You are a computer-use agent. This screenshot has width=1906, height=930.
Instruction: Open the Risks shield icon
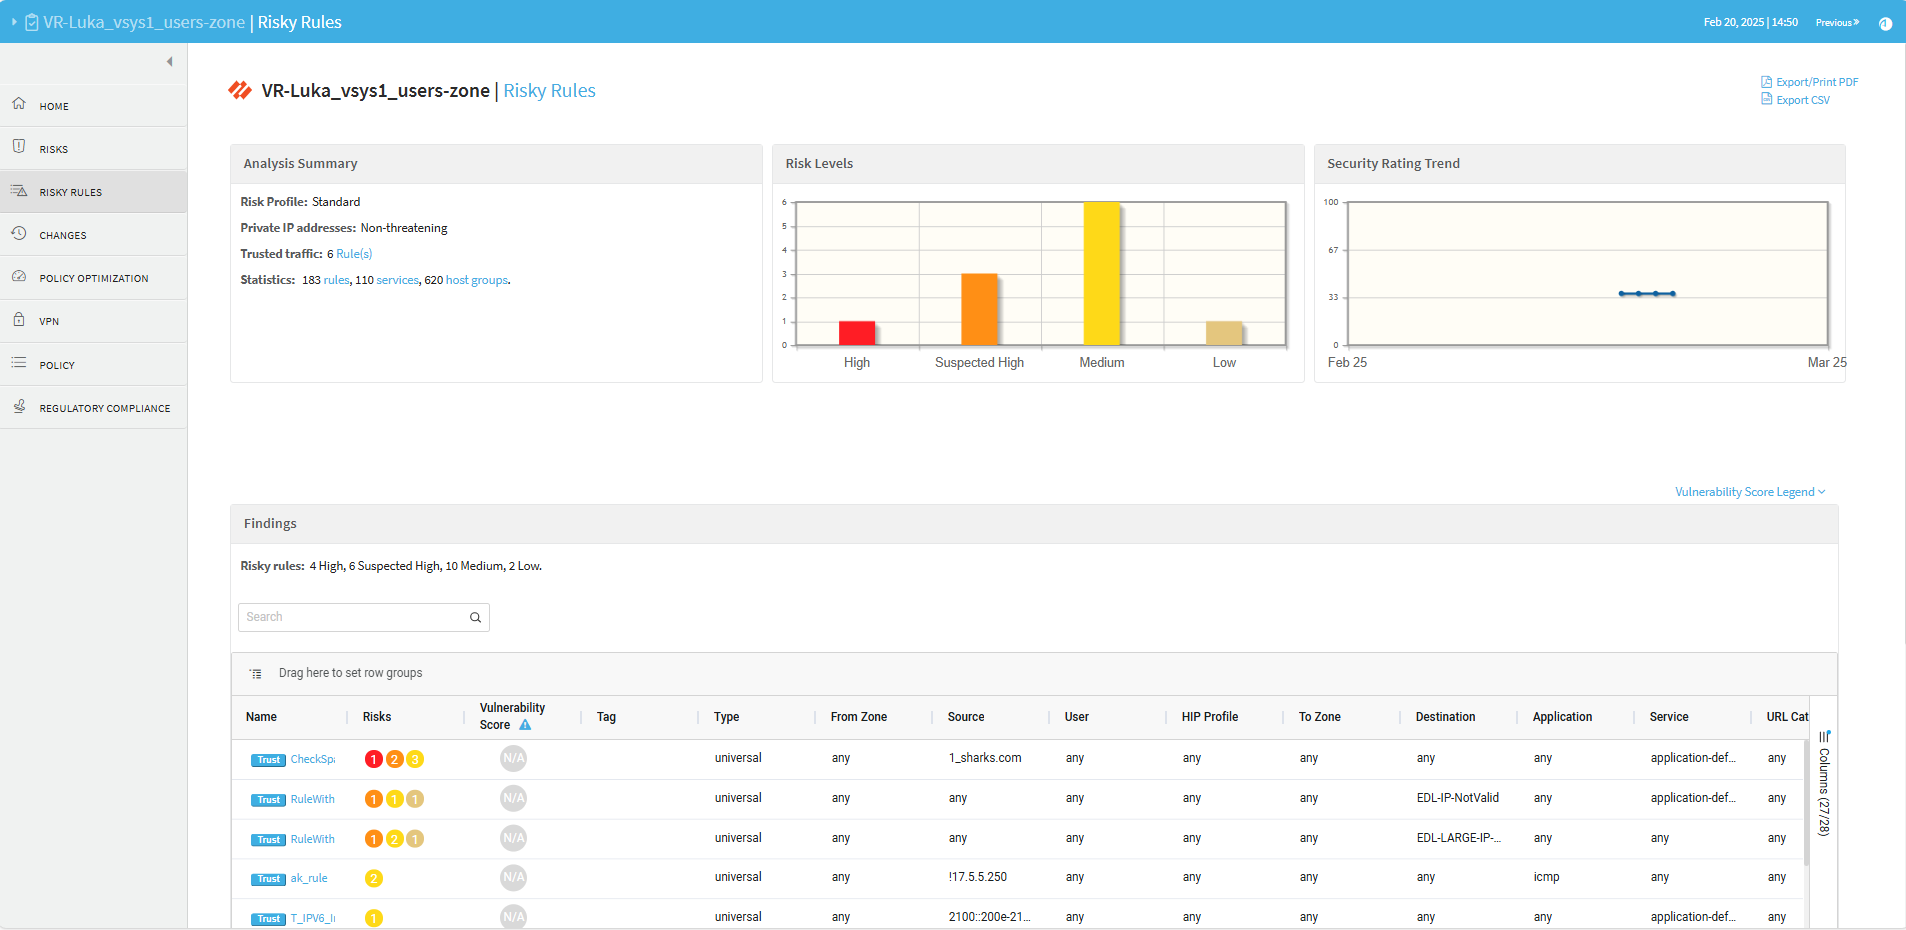[19, 147]
